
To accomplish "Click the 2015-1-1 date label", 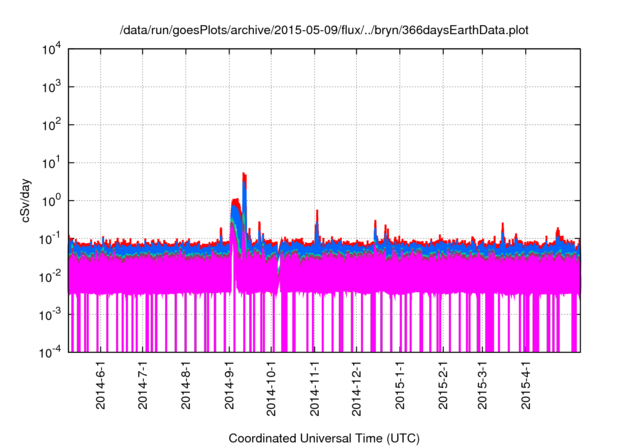I will click(400, 385).
